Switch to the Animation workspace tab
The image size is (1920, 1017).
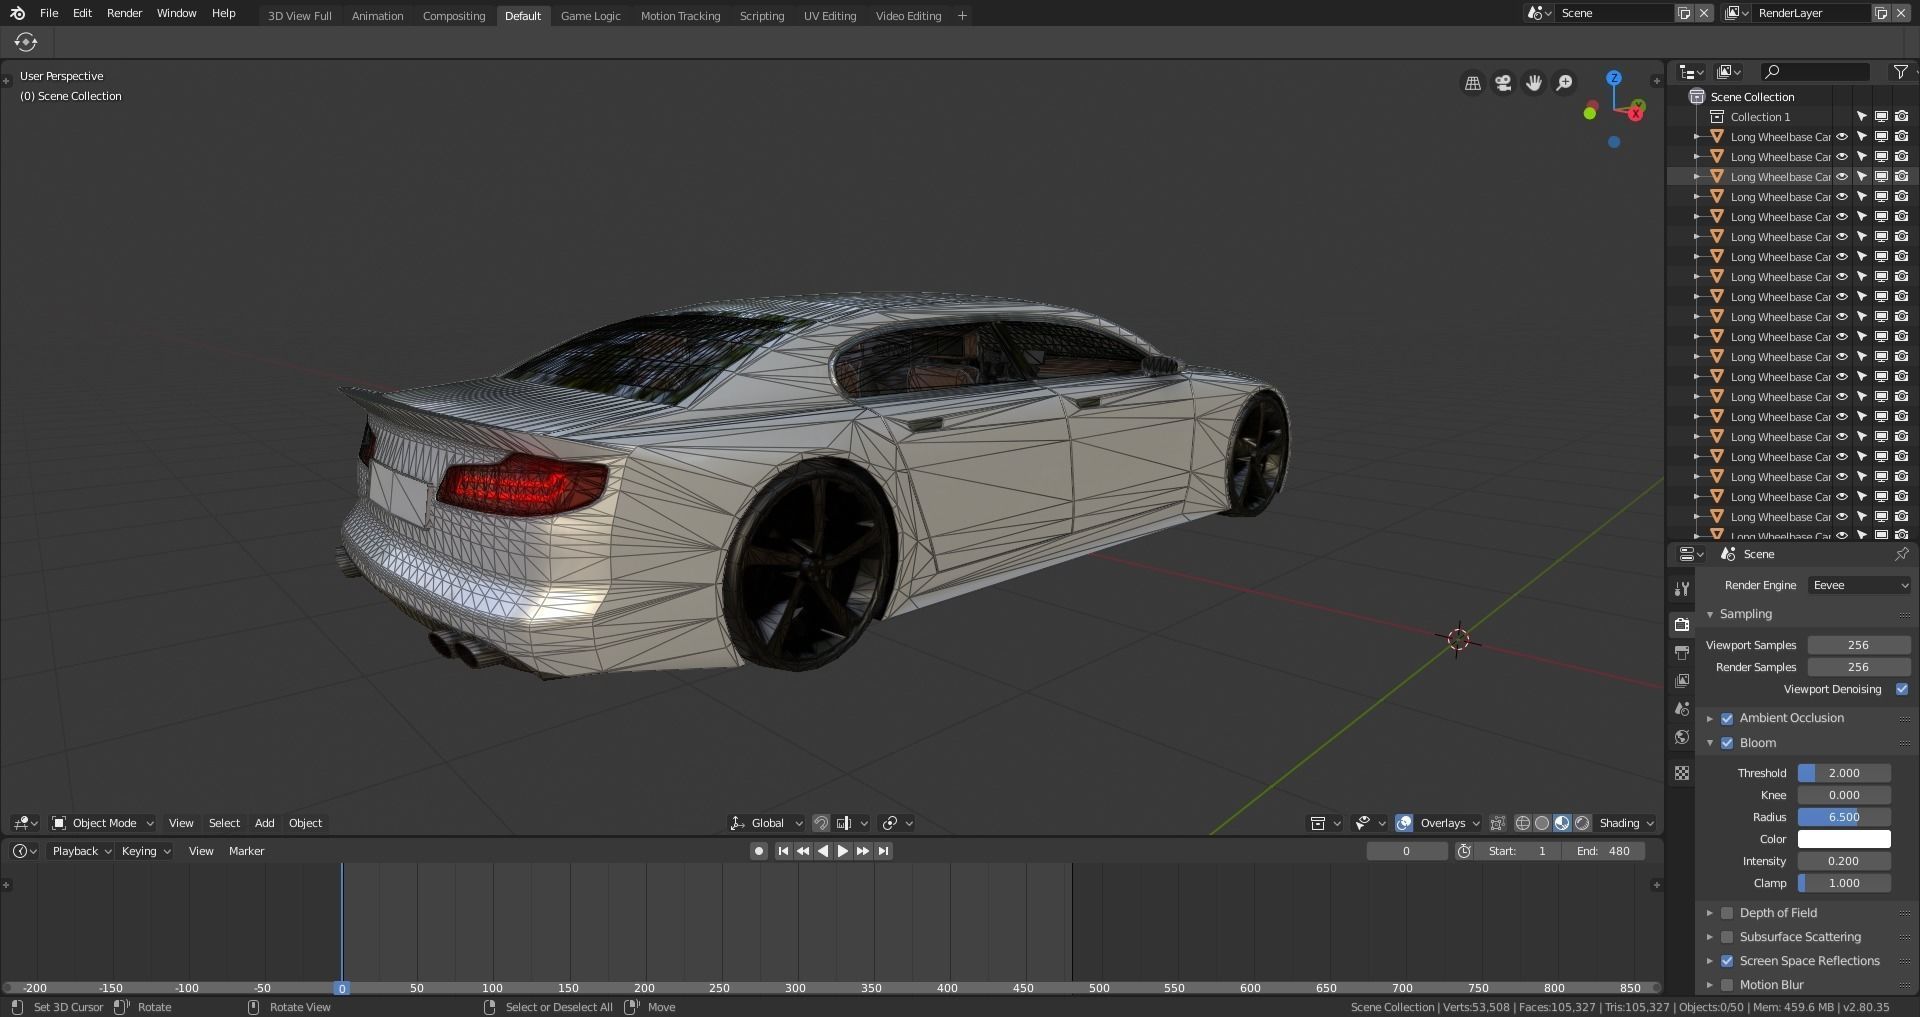pyautogui.click(x=377, y=16)
